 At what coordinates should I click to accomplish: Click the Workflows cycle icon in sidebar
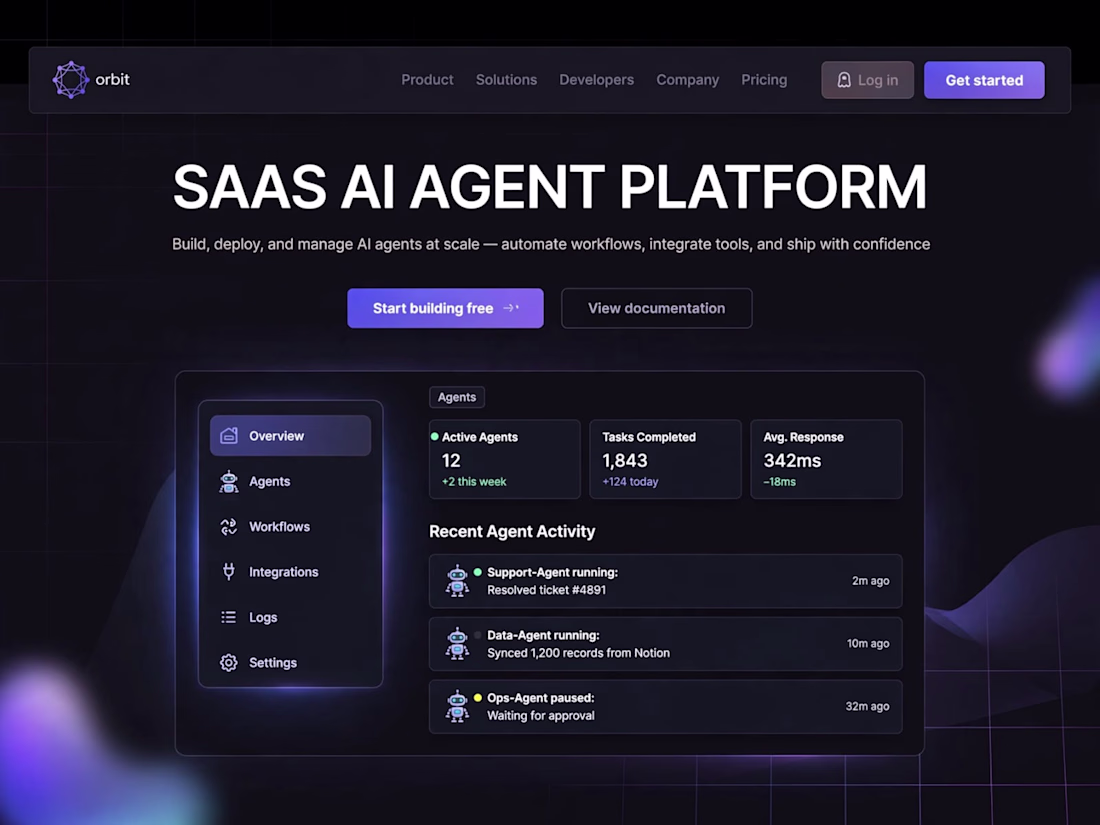click(x=229, y=527)
